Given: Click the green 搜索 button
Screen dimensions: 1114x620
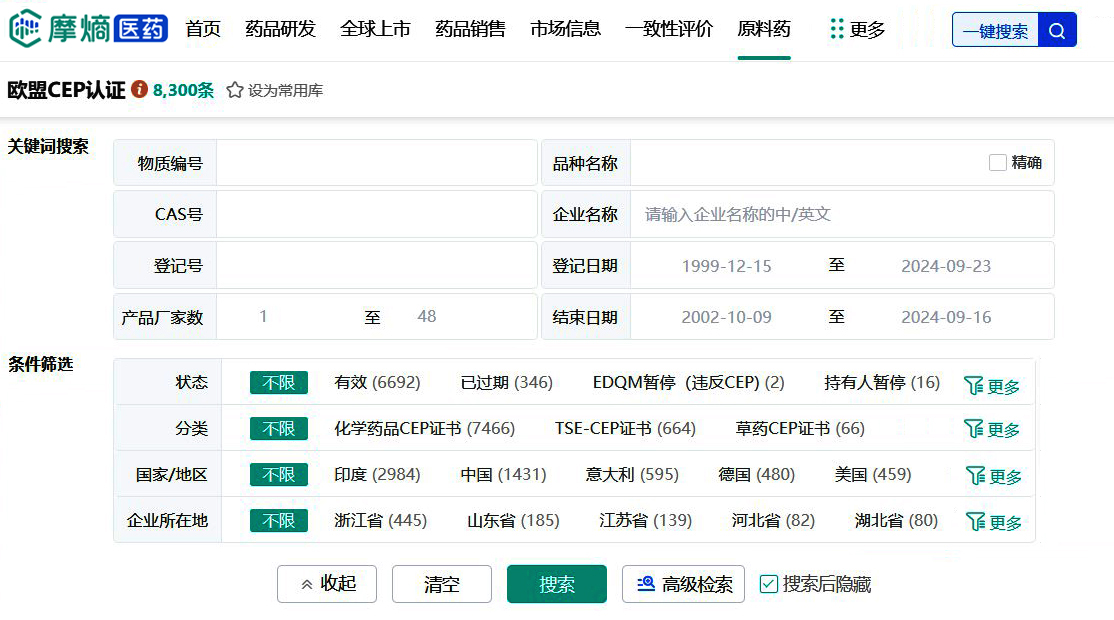Looking at the screenshot, I should [557, 584].
